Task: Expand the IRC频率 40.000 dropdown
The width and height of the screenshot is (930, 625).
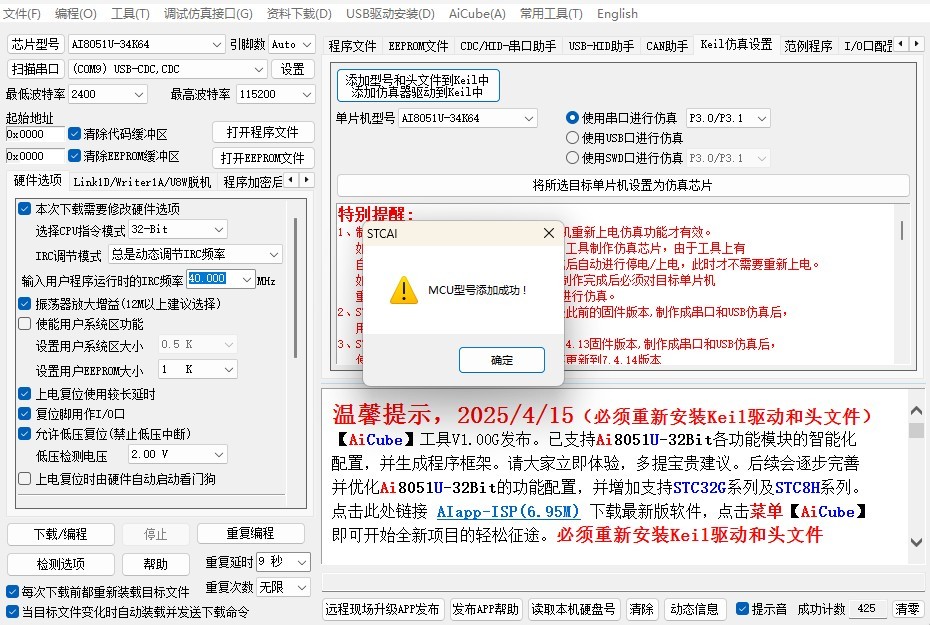Action: click(x=247, y=279)
